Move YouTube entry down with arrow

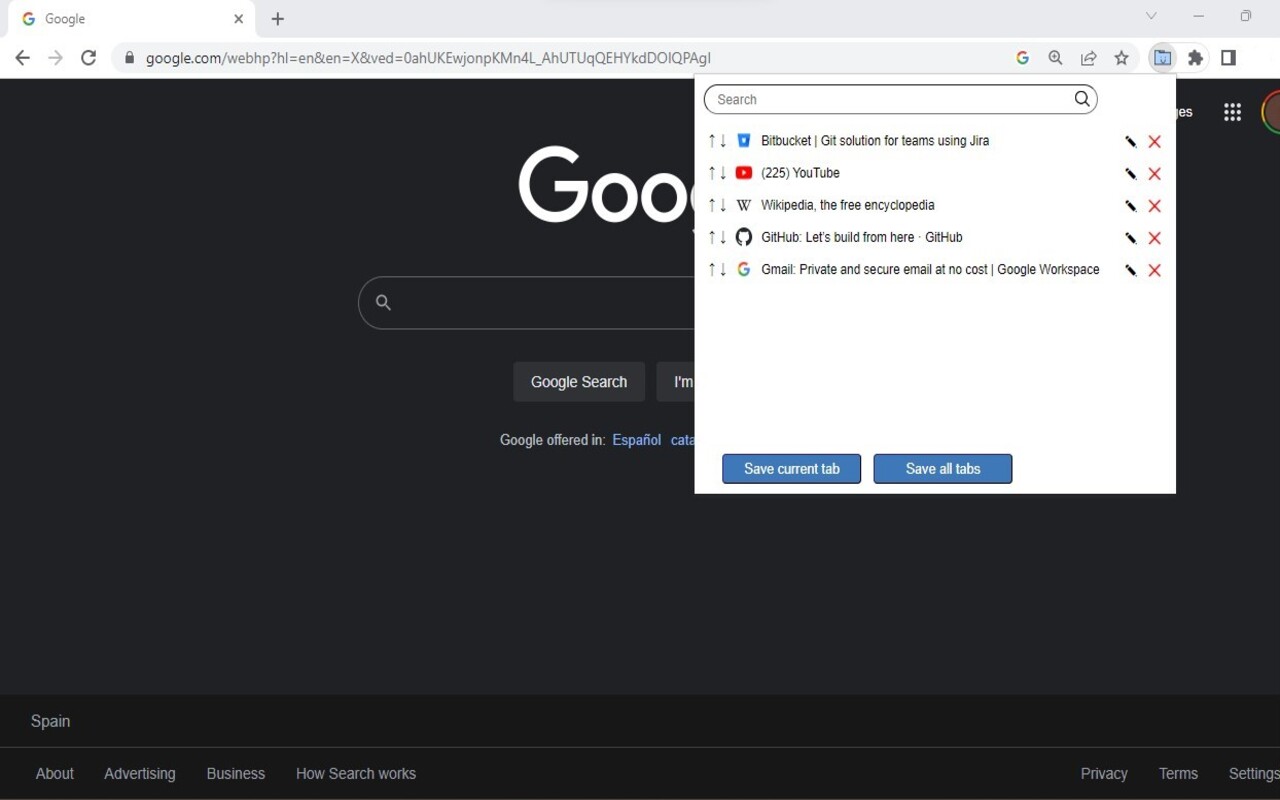(723, 173)
